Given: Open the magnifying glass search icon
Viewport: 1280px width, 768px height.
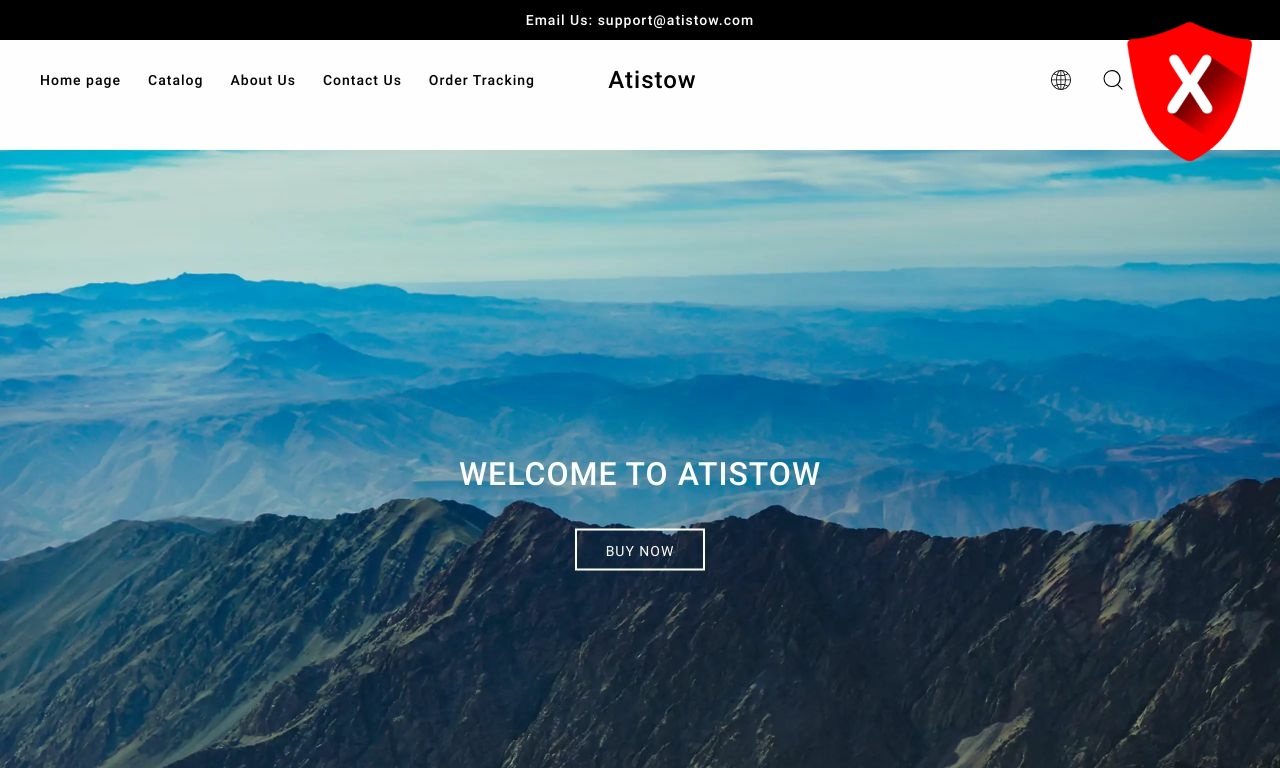Looking at the screenshot, I should click(x=1113, y=80).
